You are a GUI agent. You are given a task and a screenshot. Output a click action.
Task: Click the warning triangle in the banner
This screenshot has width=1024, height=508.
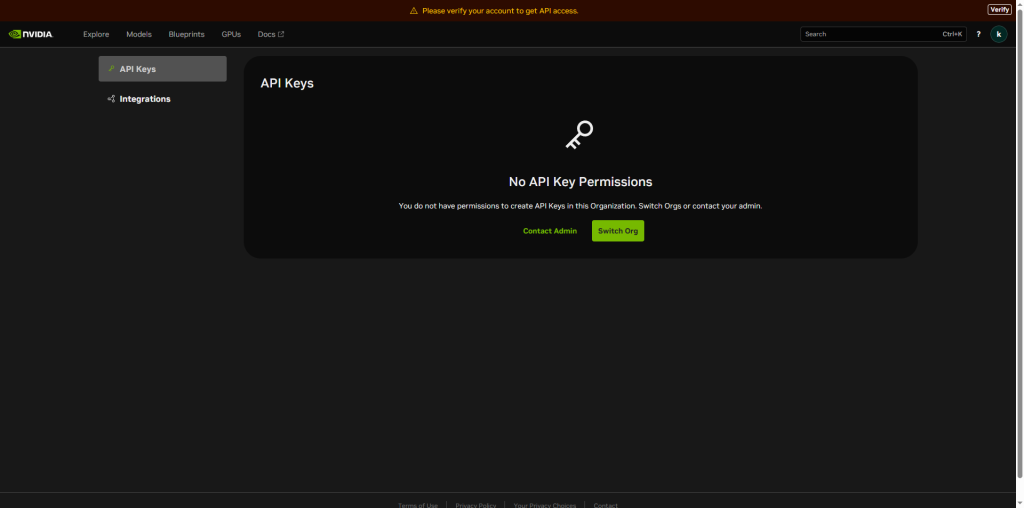point(414,11)
